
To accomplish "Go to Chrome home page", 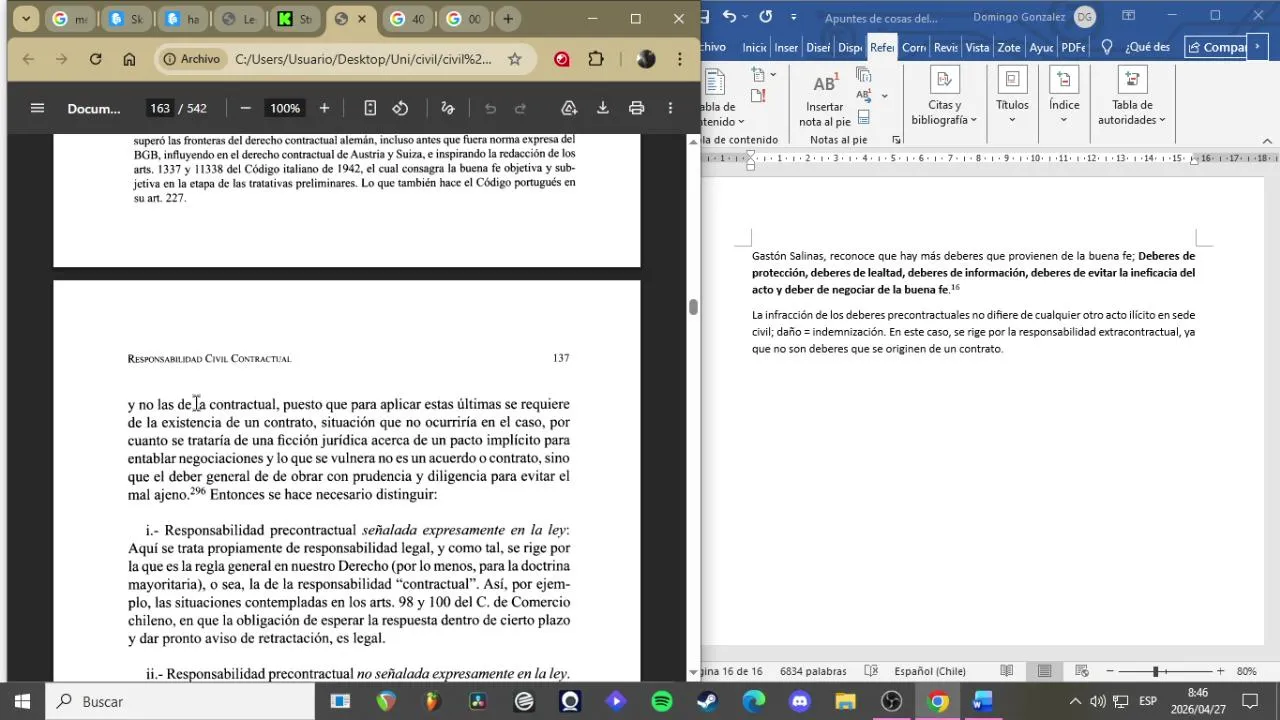I will 129,59.
